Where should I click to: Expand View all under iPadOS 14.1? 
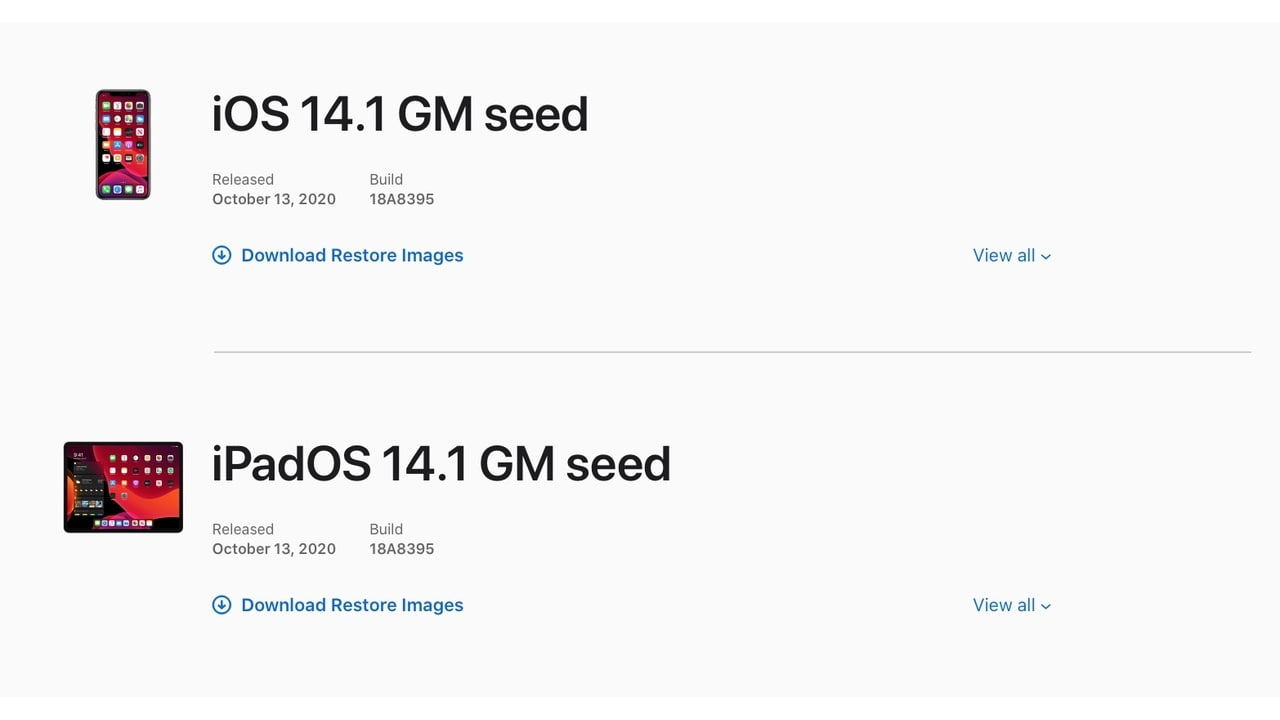click(1004, 605)
